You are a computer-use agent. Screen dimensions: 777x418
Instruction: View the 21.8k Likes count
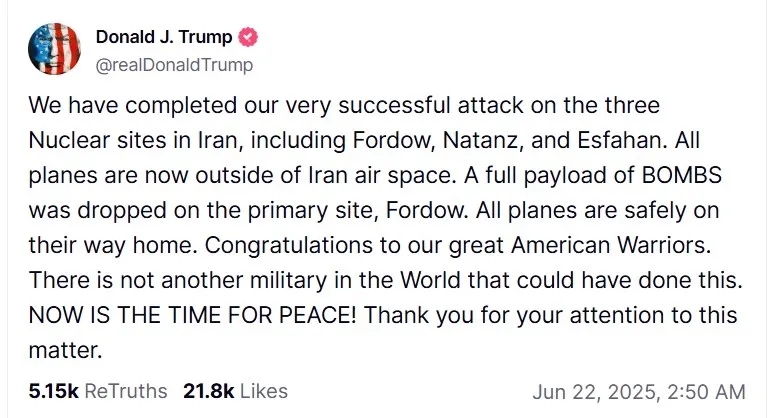[208, 390]
